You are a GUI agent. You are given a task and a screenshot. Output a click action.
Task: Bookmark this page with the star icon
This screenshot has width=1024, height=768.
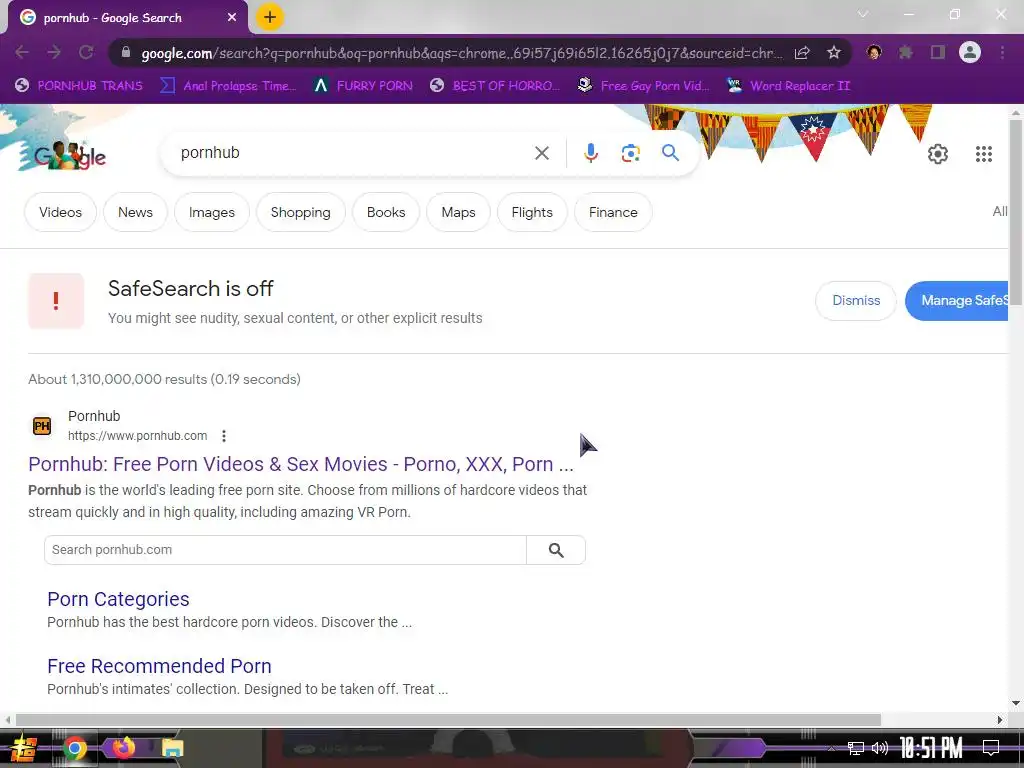coord(834,52)
